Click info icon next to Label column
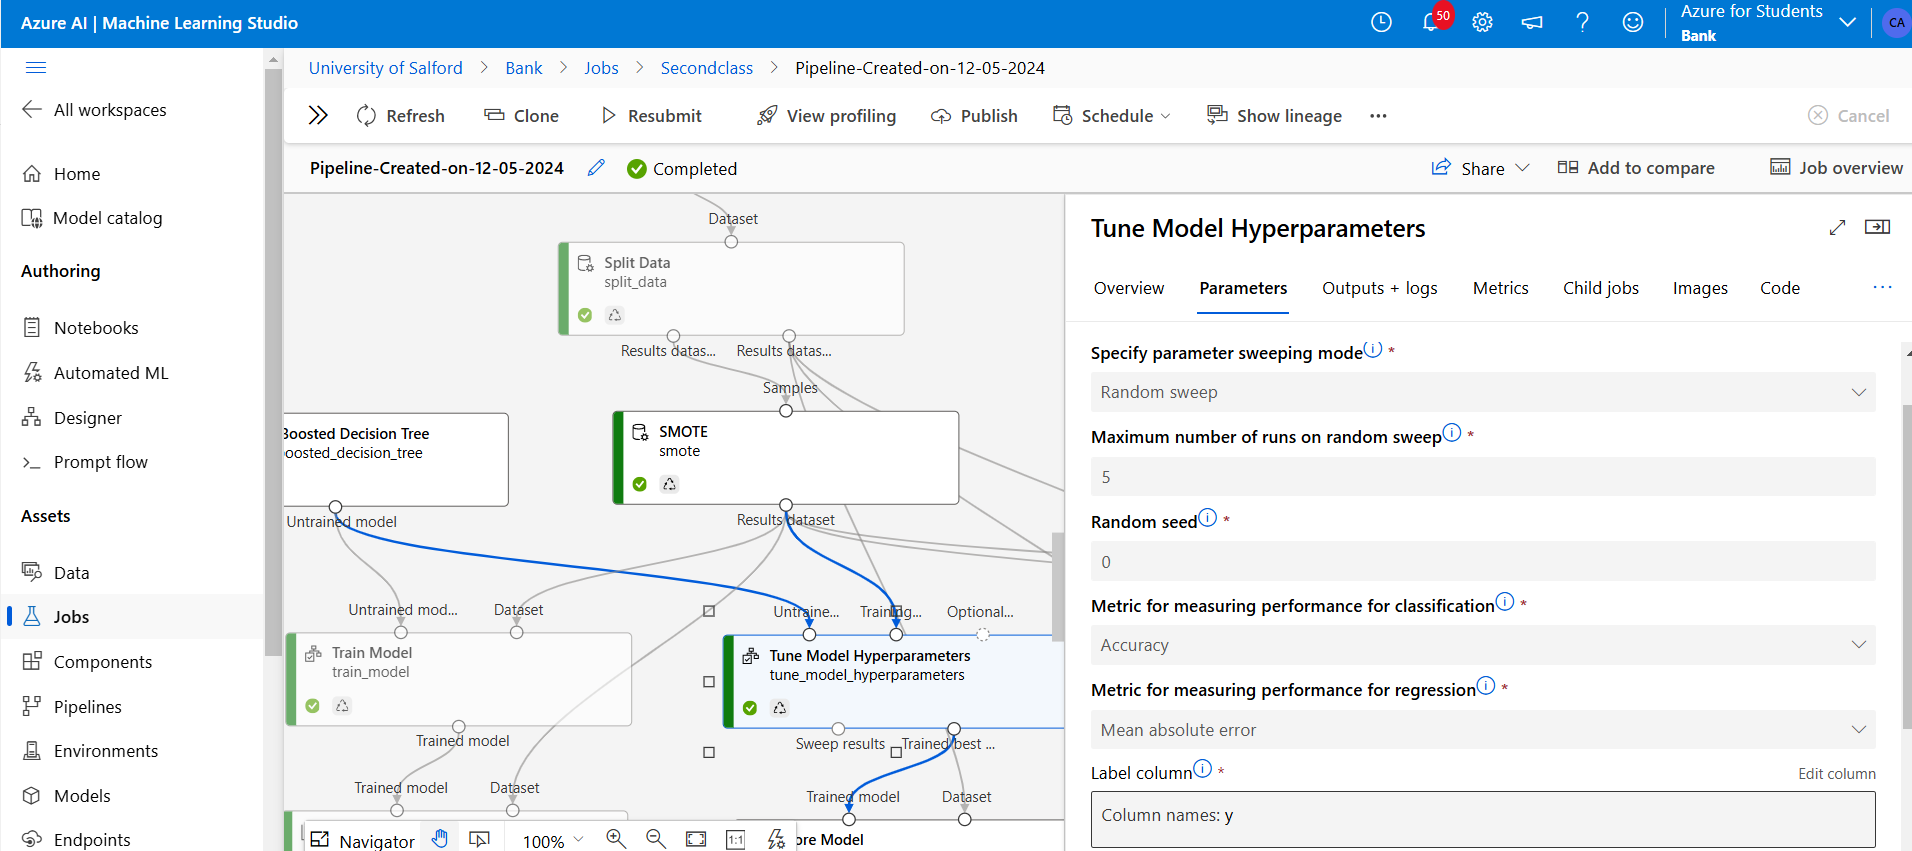The height and width of the screenshot is (851, 1912). coord(1202,768)
